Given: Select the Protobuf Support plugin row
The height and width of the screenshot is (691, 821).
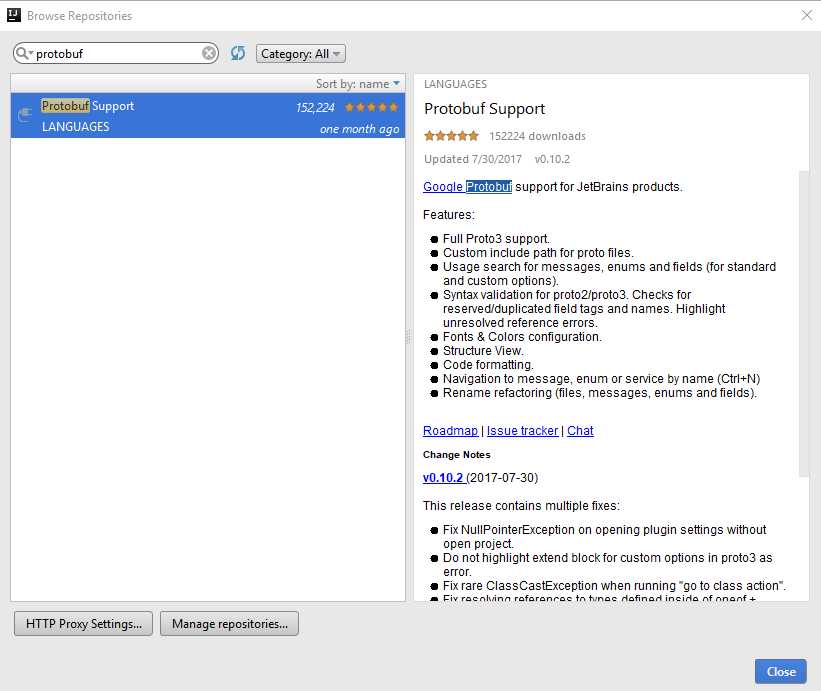Looking at the screenshot, I should click(208, 116).
